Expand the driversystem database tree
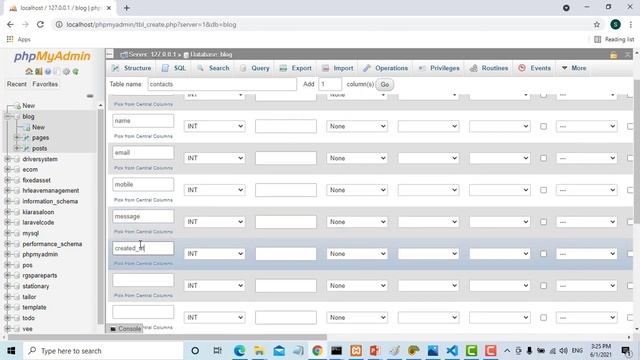The image size is (640, 360). point(7,159)
